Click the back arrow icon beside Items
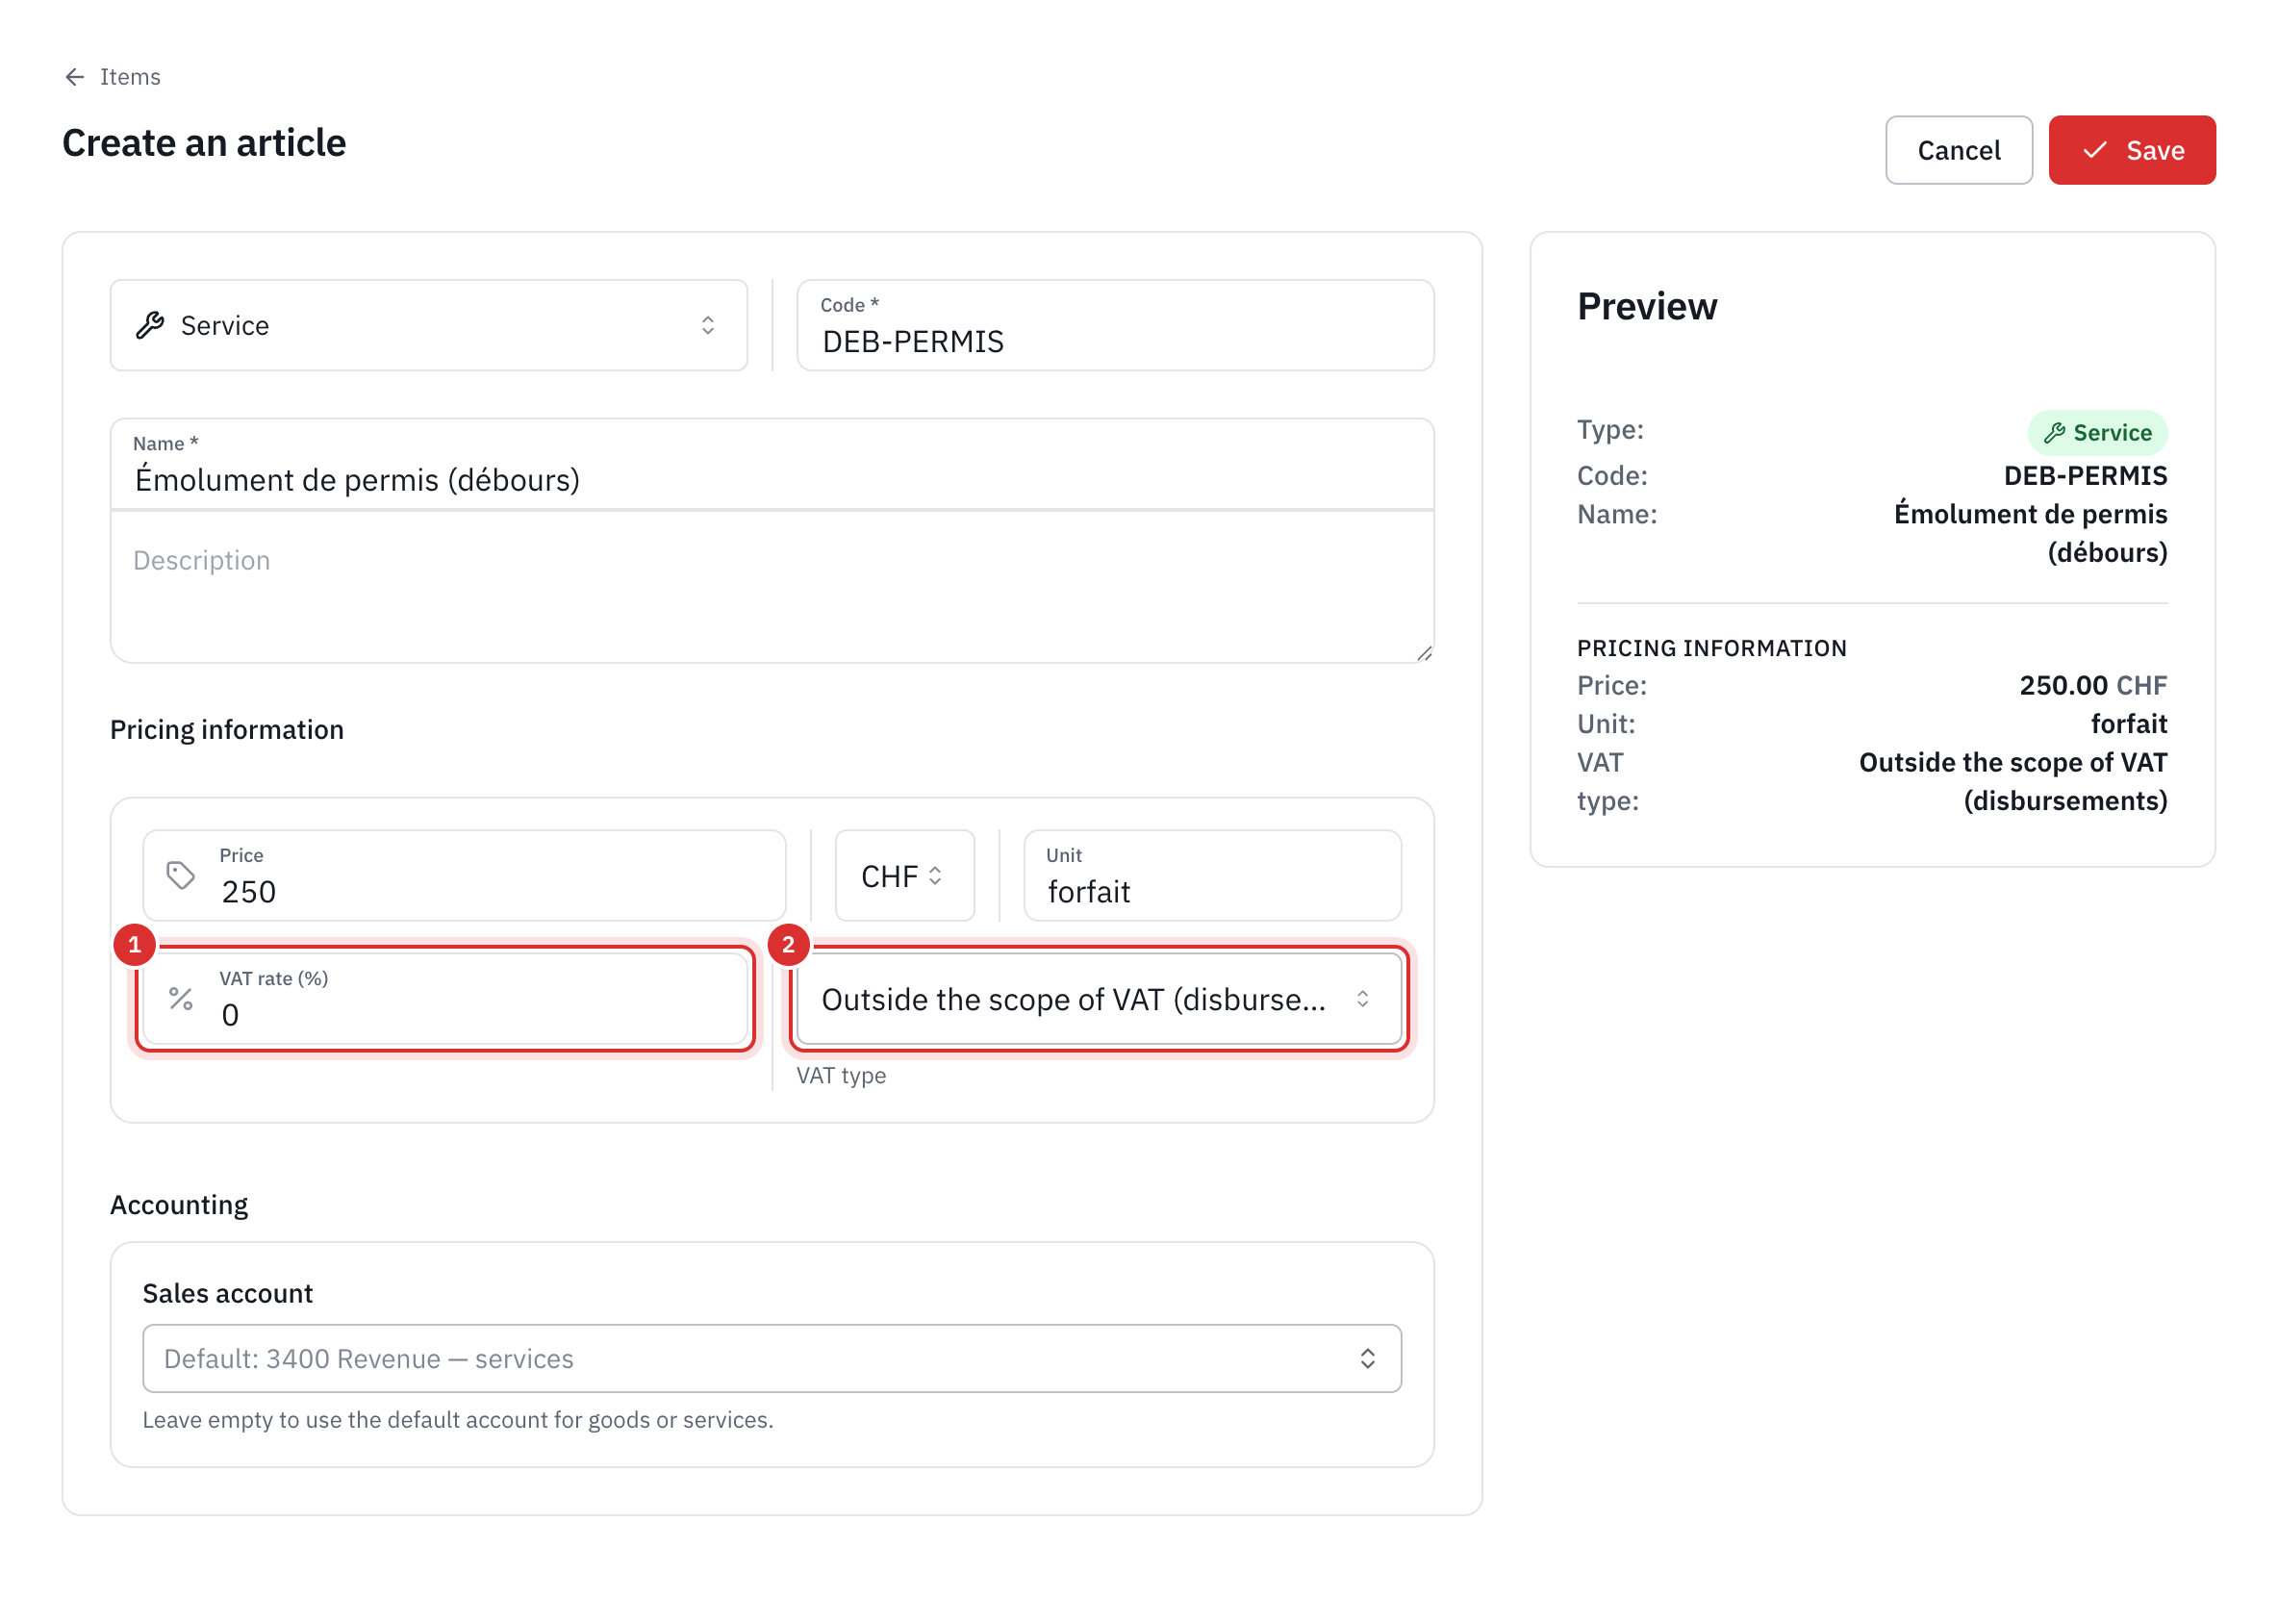 coord(74,77)
